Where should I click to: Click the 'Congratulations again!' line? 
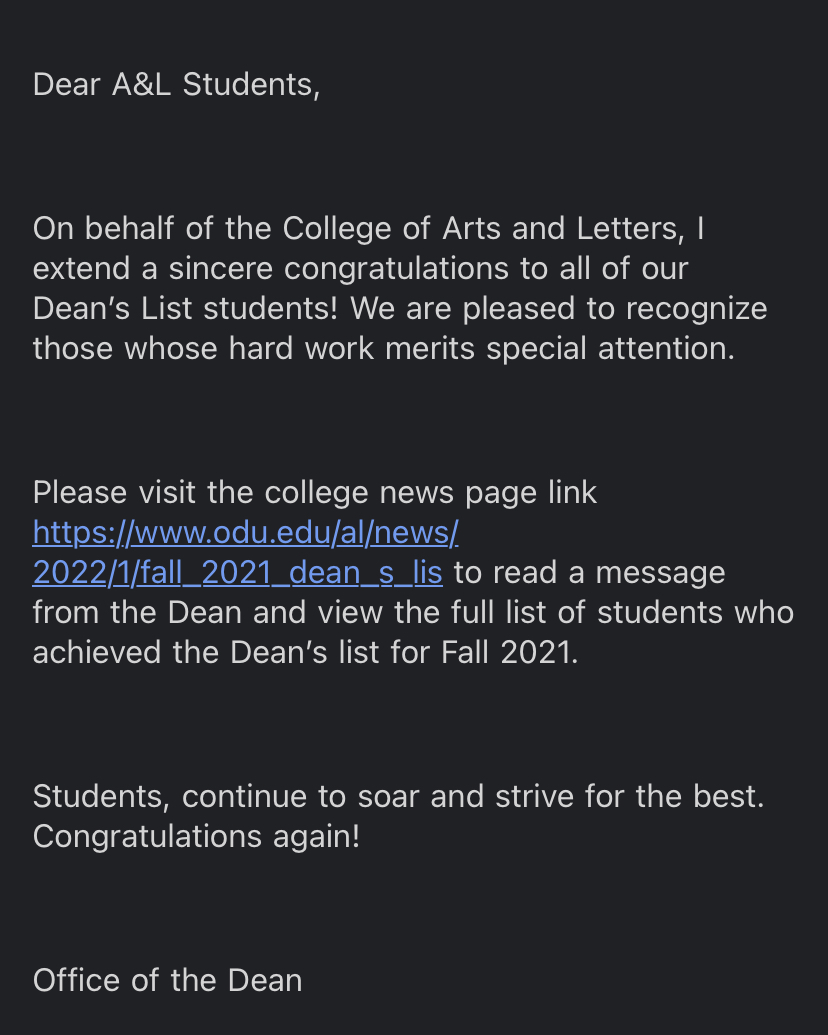tap(197, 837)
